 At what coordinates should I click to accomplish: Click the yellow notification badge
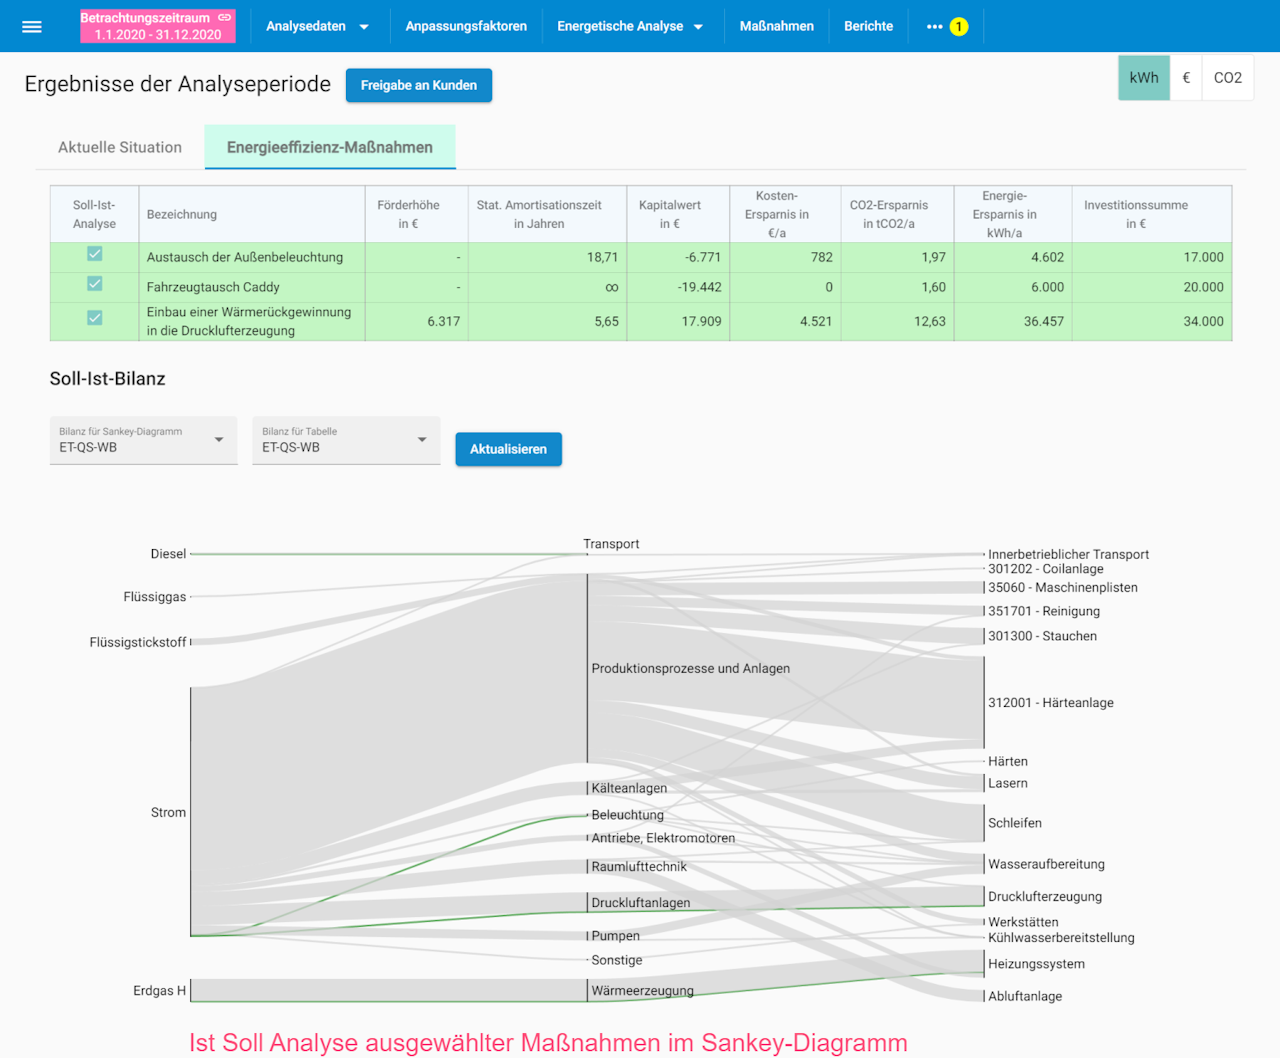point(959,27)
